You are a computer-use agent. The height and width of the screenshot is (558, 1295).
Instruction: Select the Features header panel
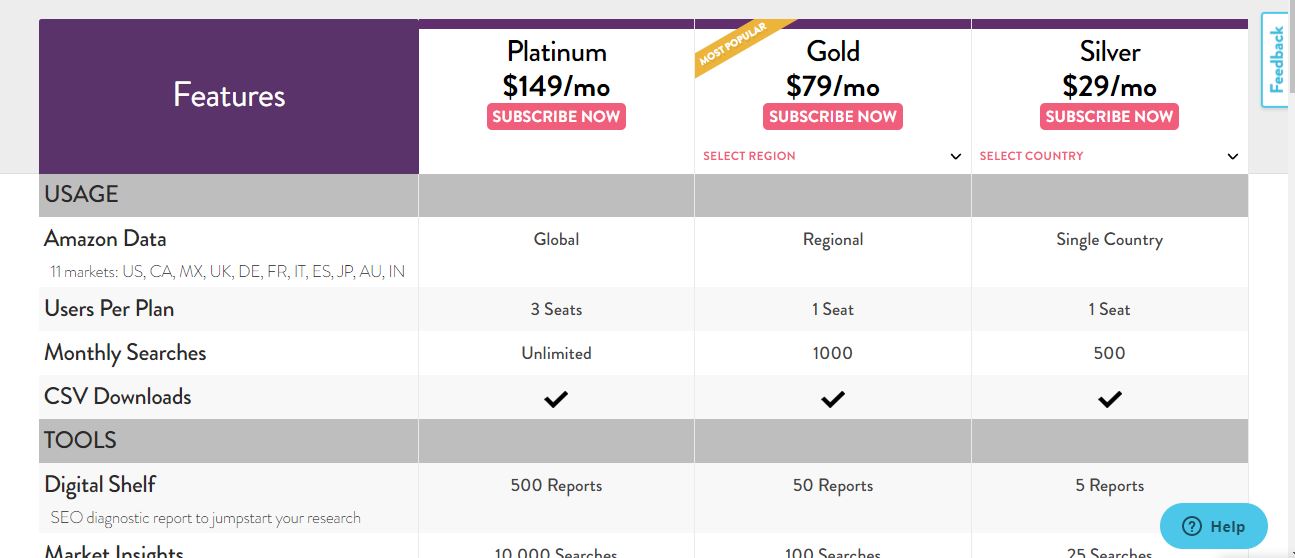tap(229, 96)
